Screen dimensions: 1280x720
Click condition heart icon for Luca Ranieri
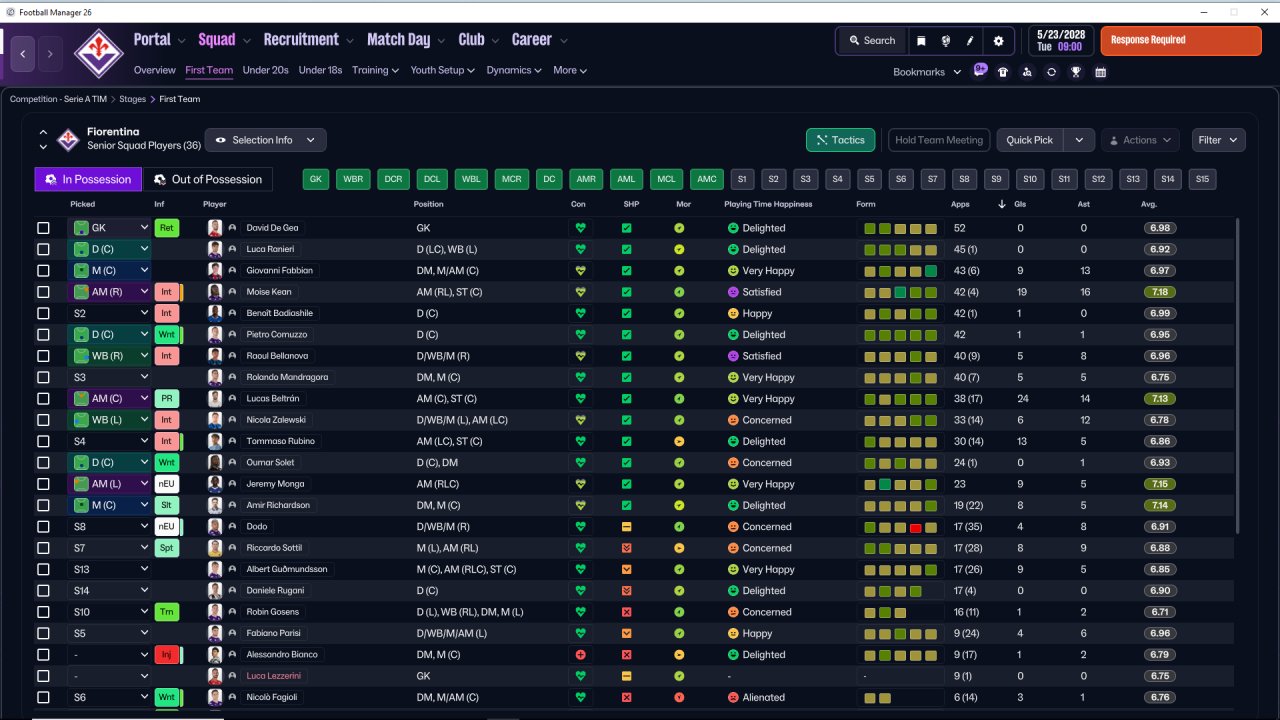(580, 249)
